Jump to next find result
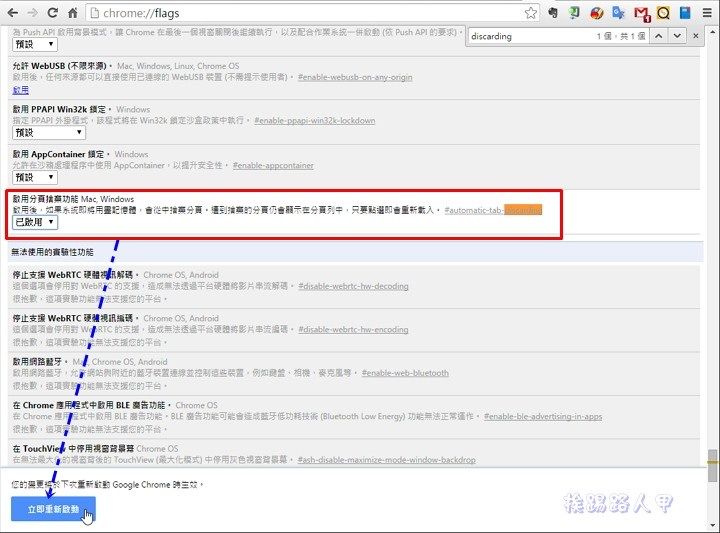720x533 pixels. (677, 36)
